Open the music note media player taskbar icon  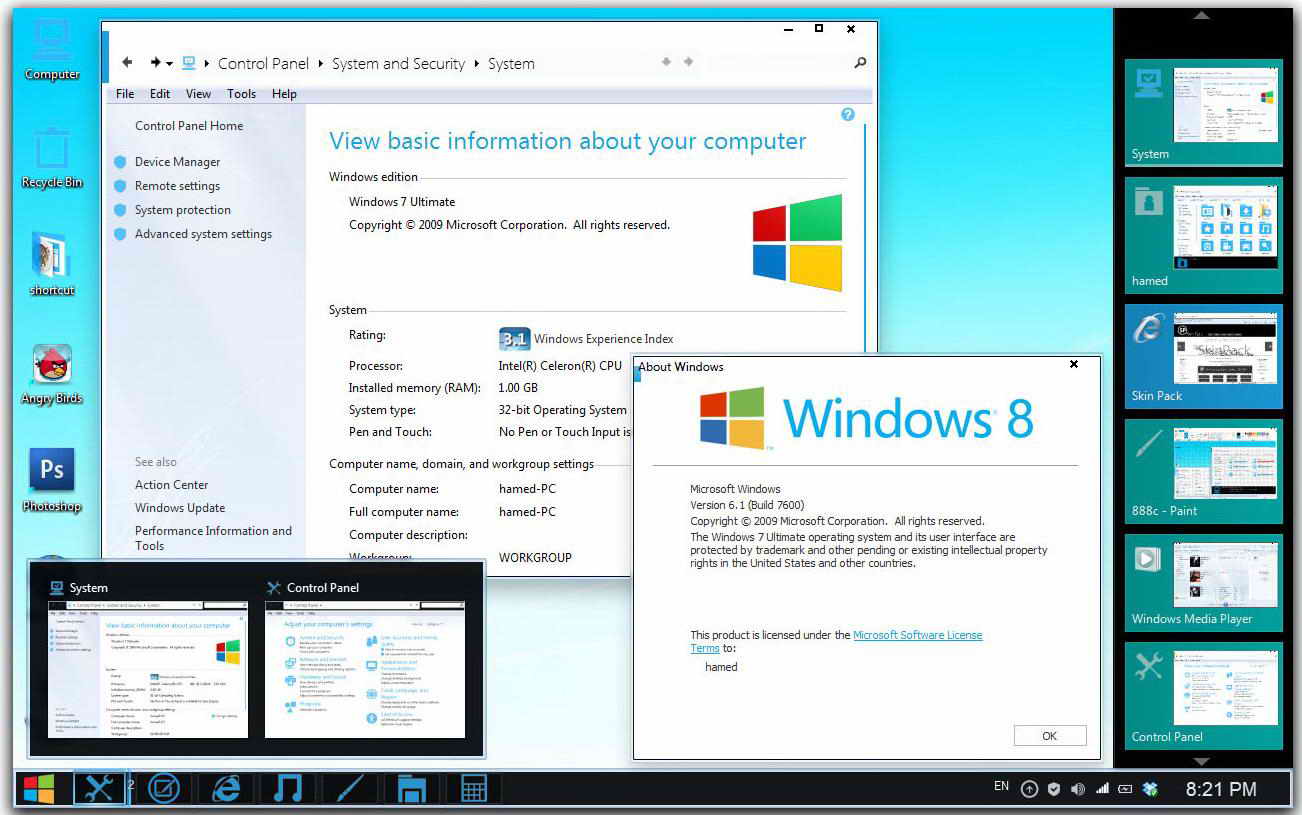click(x=287, y=789)
